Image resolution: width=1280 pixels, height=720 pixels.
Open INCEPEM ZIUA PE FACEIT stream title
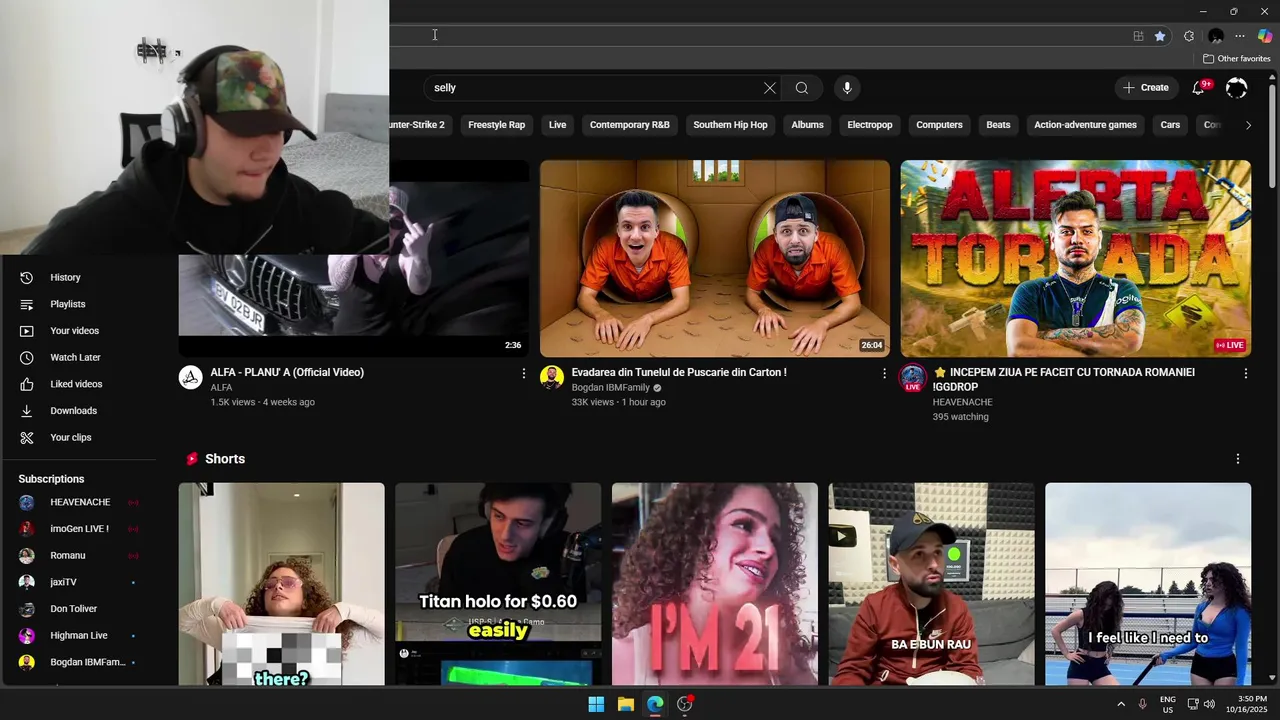(x=1064, y=379)
